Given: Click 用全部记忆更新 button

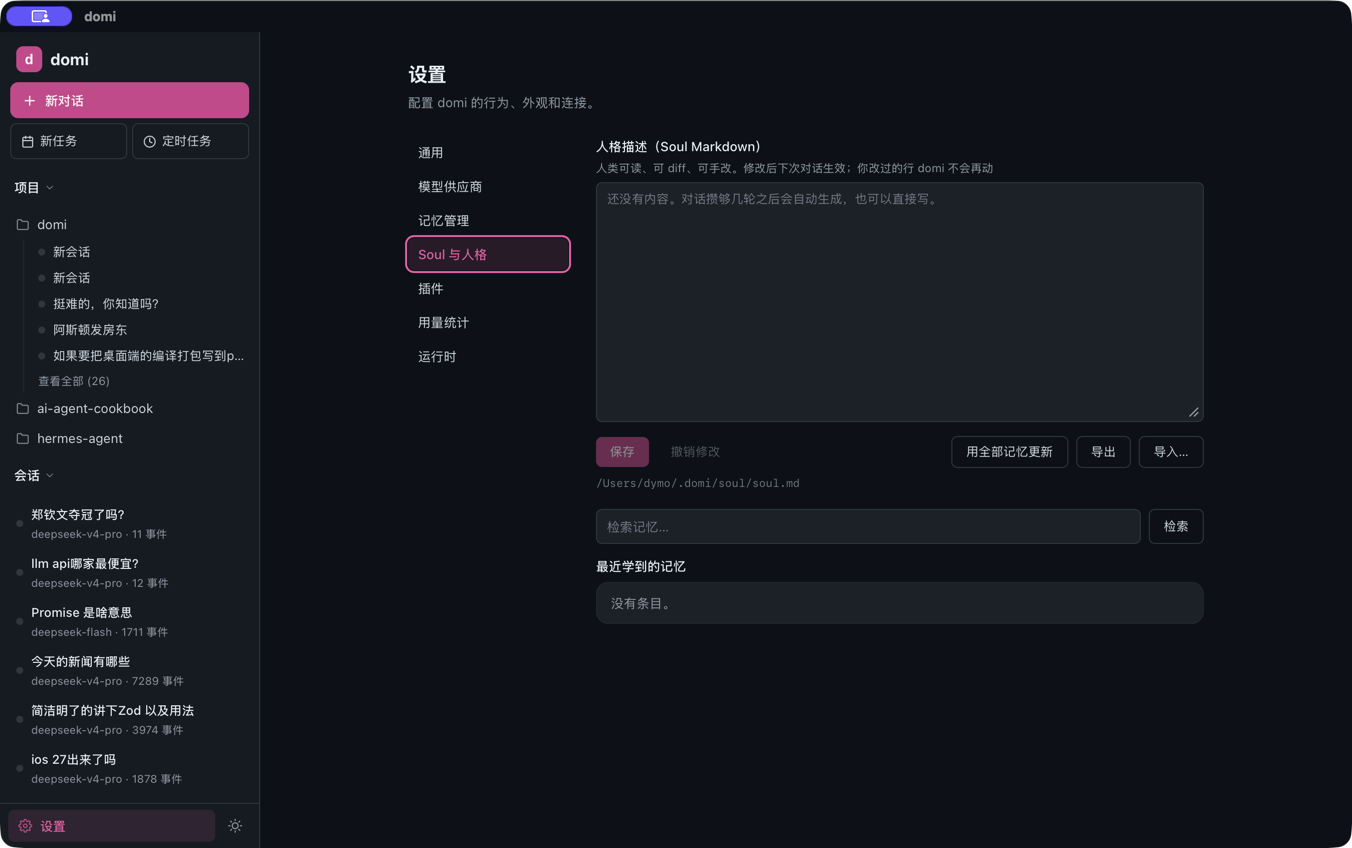Looking at the screenshot, I should (x=1009, y=452).
